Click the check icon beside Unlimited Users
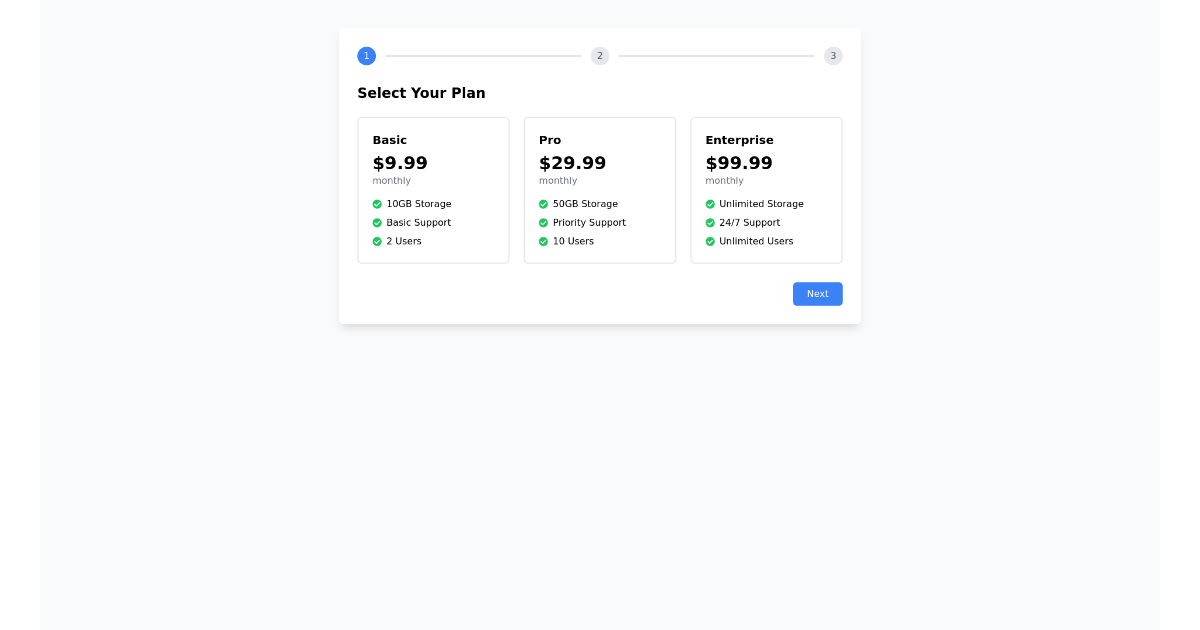 (x=709, y=241)
